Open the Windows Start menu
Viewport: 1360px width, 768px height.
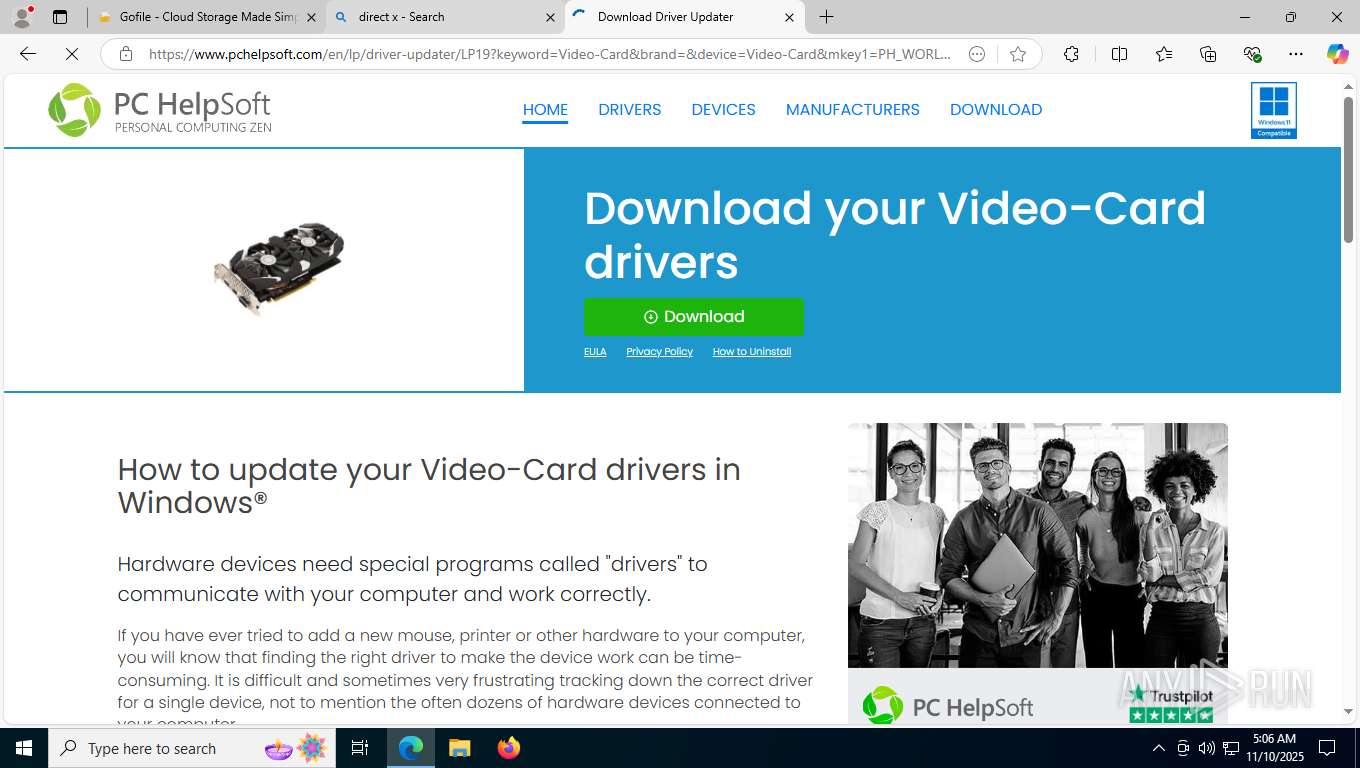(24, 748)
